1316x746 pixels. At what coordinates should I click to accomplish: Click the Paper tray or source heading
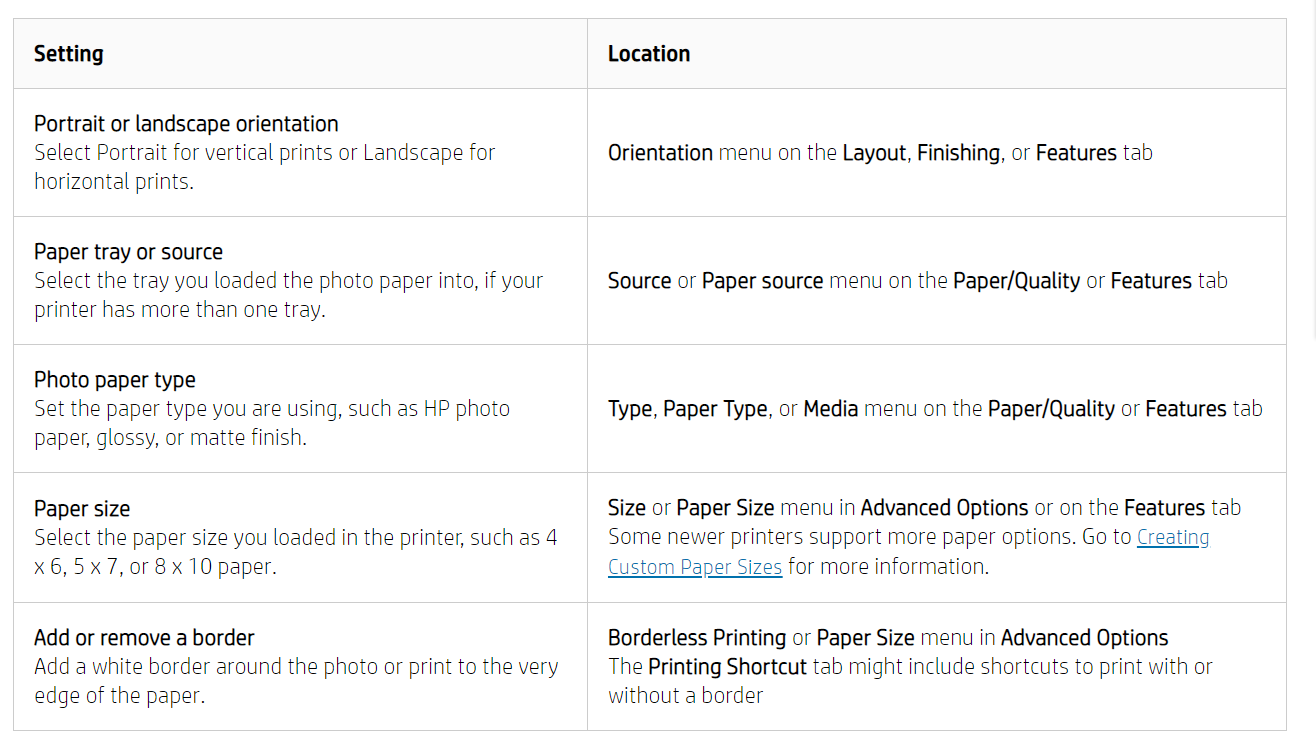(x=128, y=252)
